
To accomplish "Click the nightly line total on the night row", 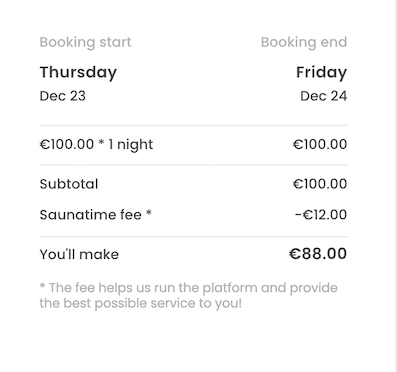I will coord(320,144).
